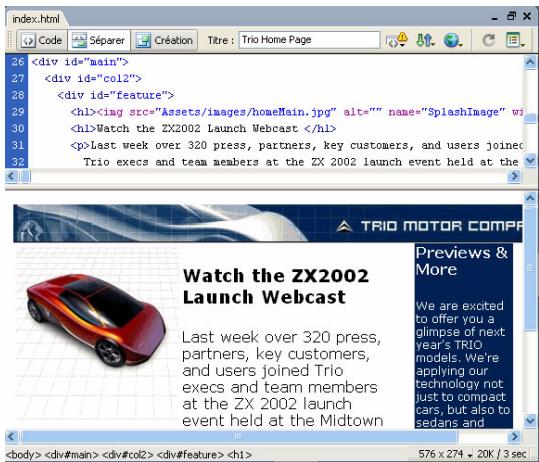
Task: Click the 'Last week over 320 press' paragraph
Action: (283, 379)
